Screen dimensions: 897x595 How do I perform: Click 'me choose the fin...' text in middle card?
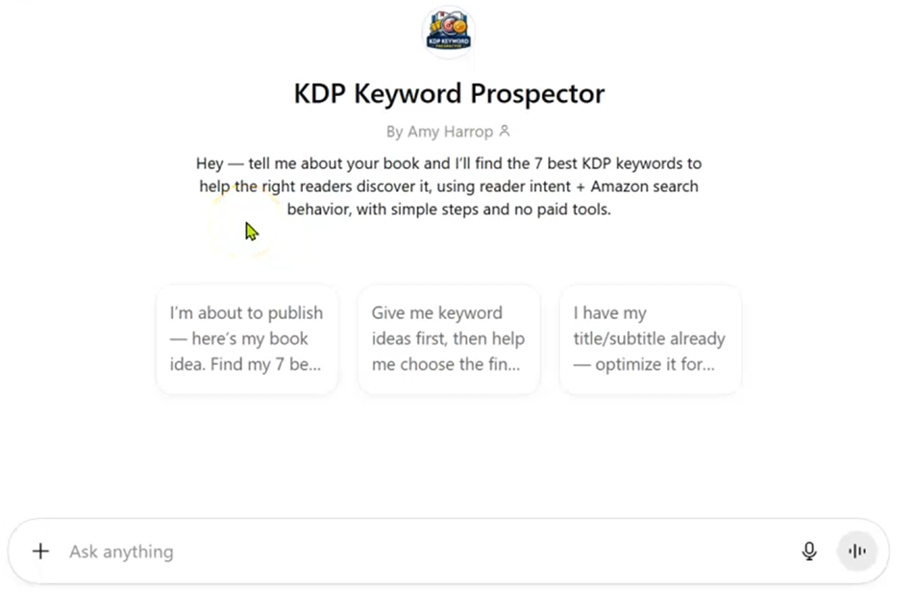tap(446, 365)
